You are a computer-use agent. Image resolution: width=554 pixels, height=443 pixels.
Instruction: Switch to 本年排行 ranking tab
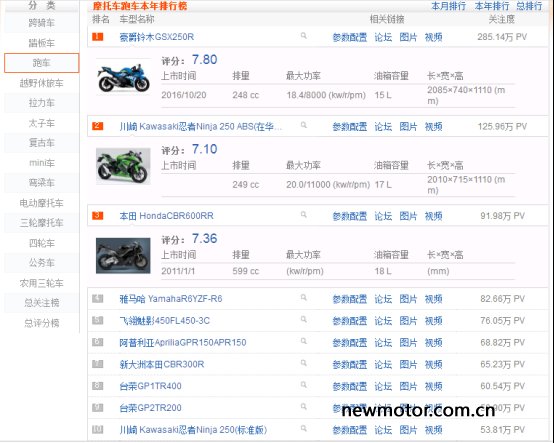point(492,6)
